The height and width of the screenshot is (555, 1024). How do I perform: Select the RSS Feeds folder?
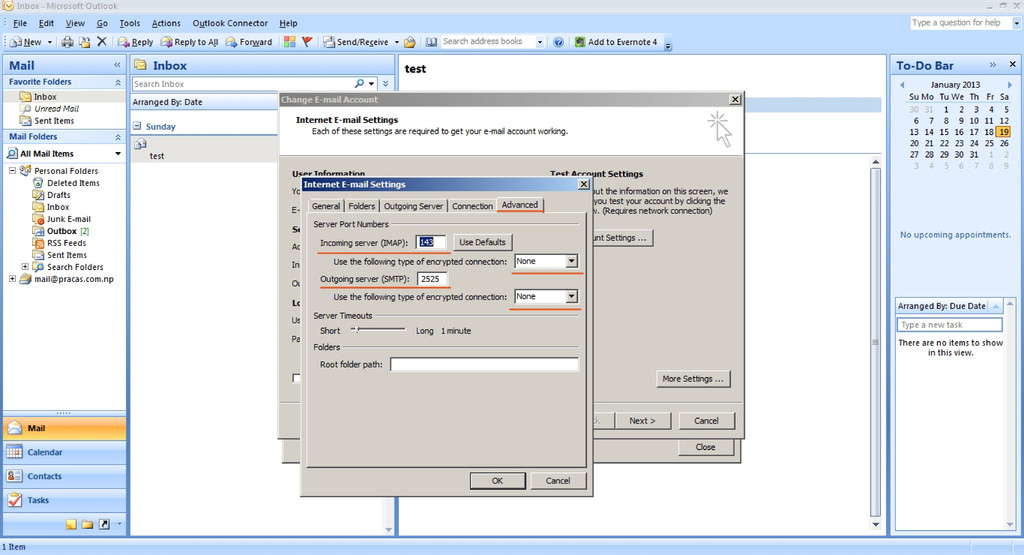point(67,243)
